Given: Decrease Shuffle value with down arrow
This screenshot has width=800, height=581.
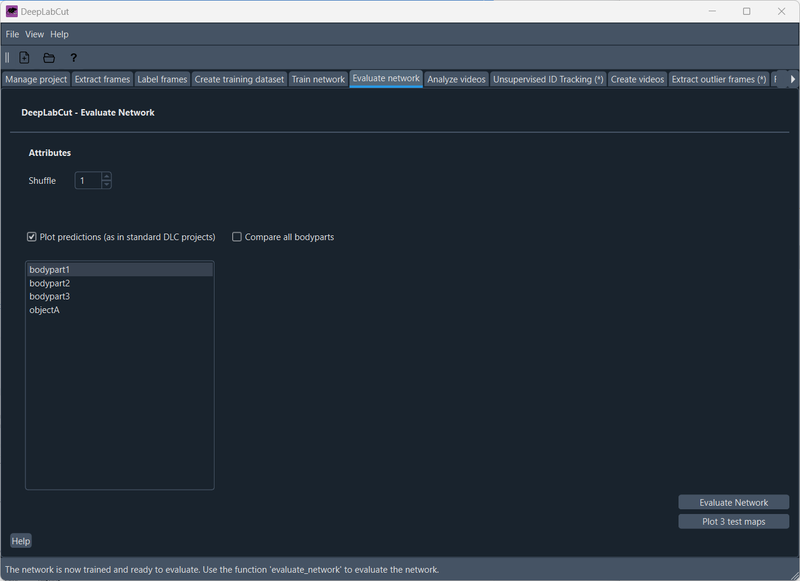Looking at the screenshot, I should click(106, 184).
